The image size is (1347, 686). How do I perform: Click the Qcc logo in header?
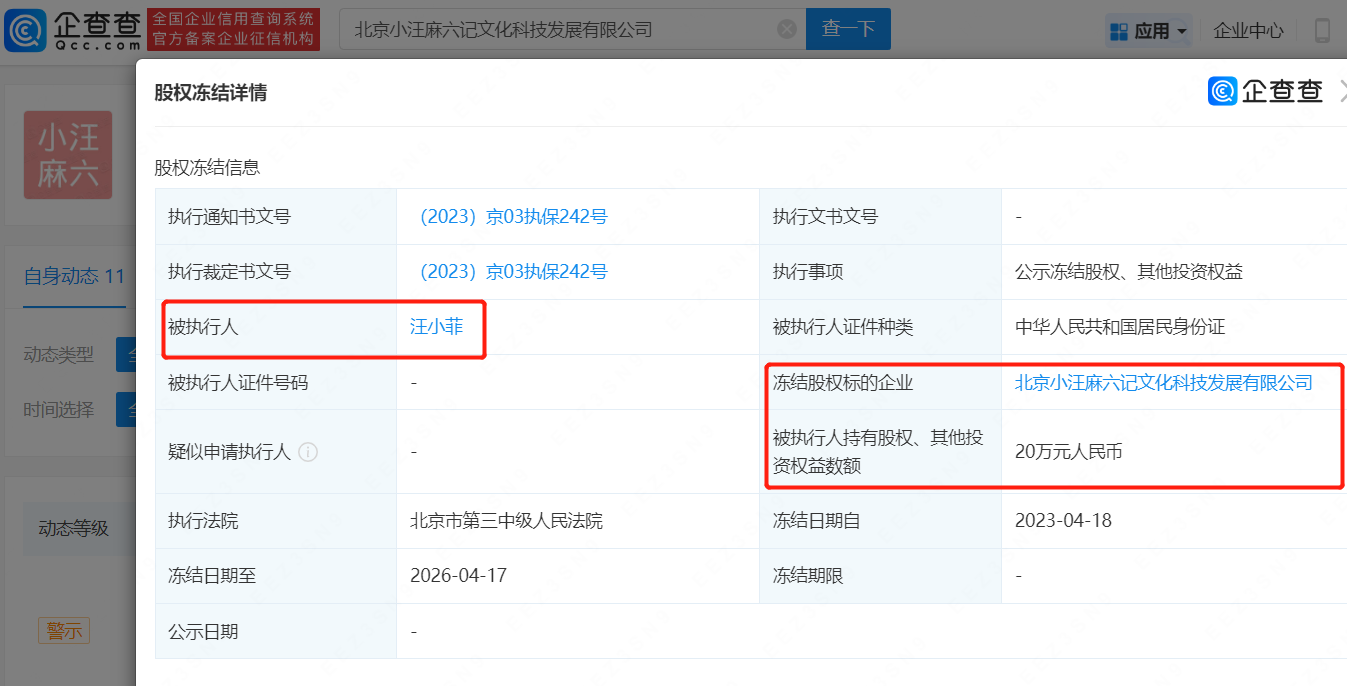click(x=73, y=30)
